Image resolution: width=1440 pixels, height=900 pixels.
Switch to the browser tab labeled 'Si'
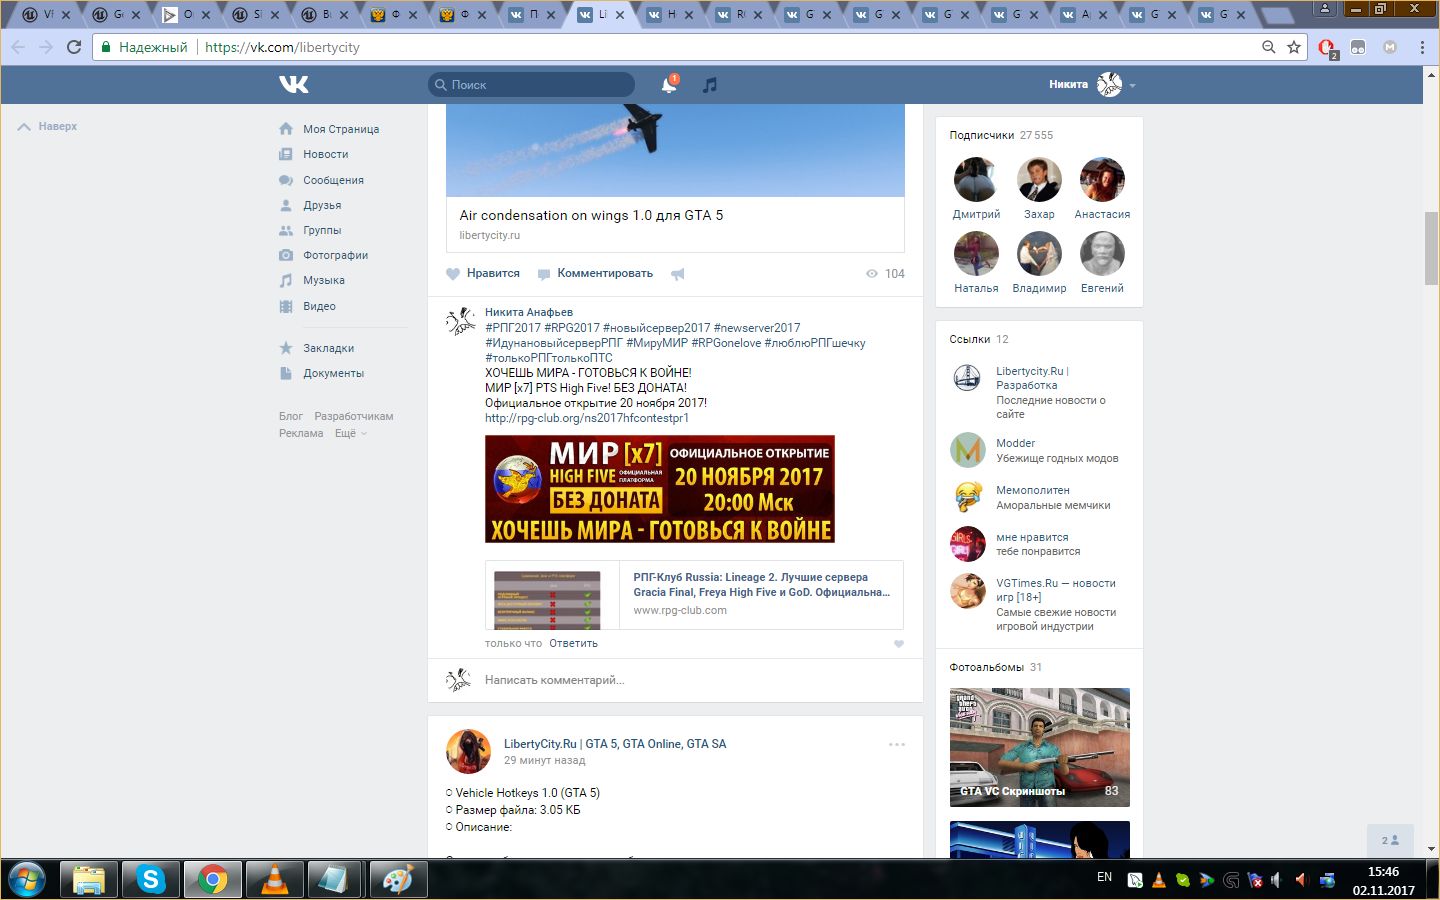click(258, 15)
